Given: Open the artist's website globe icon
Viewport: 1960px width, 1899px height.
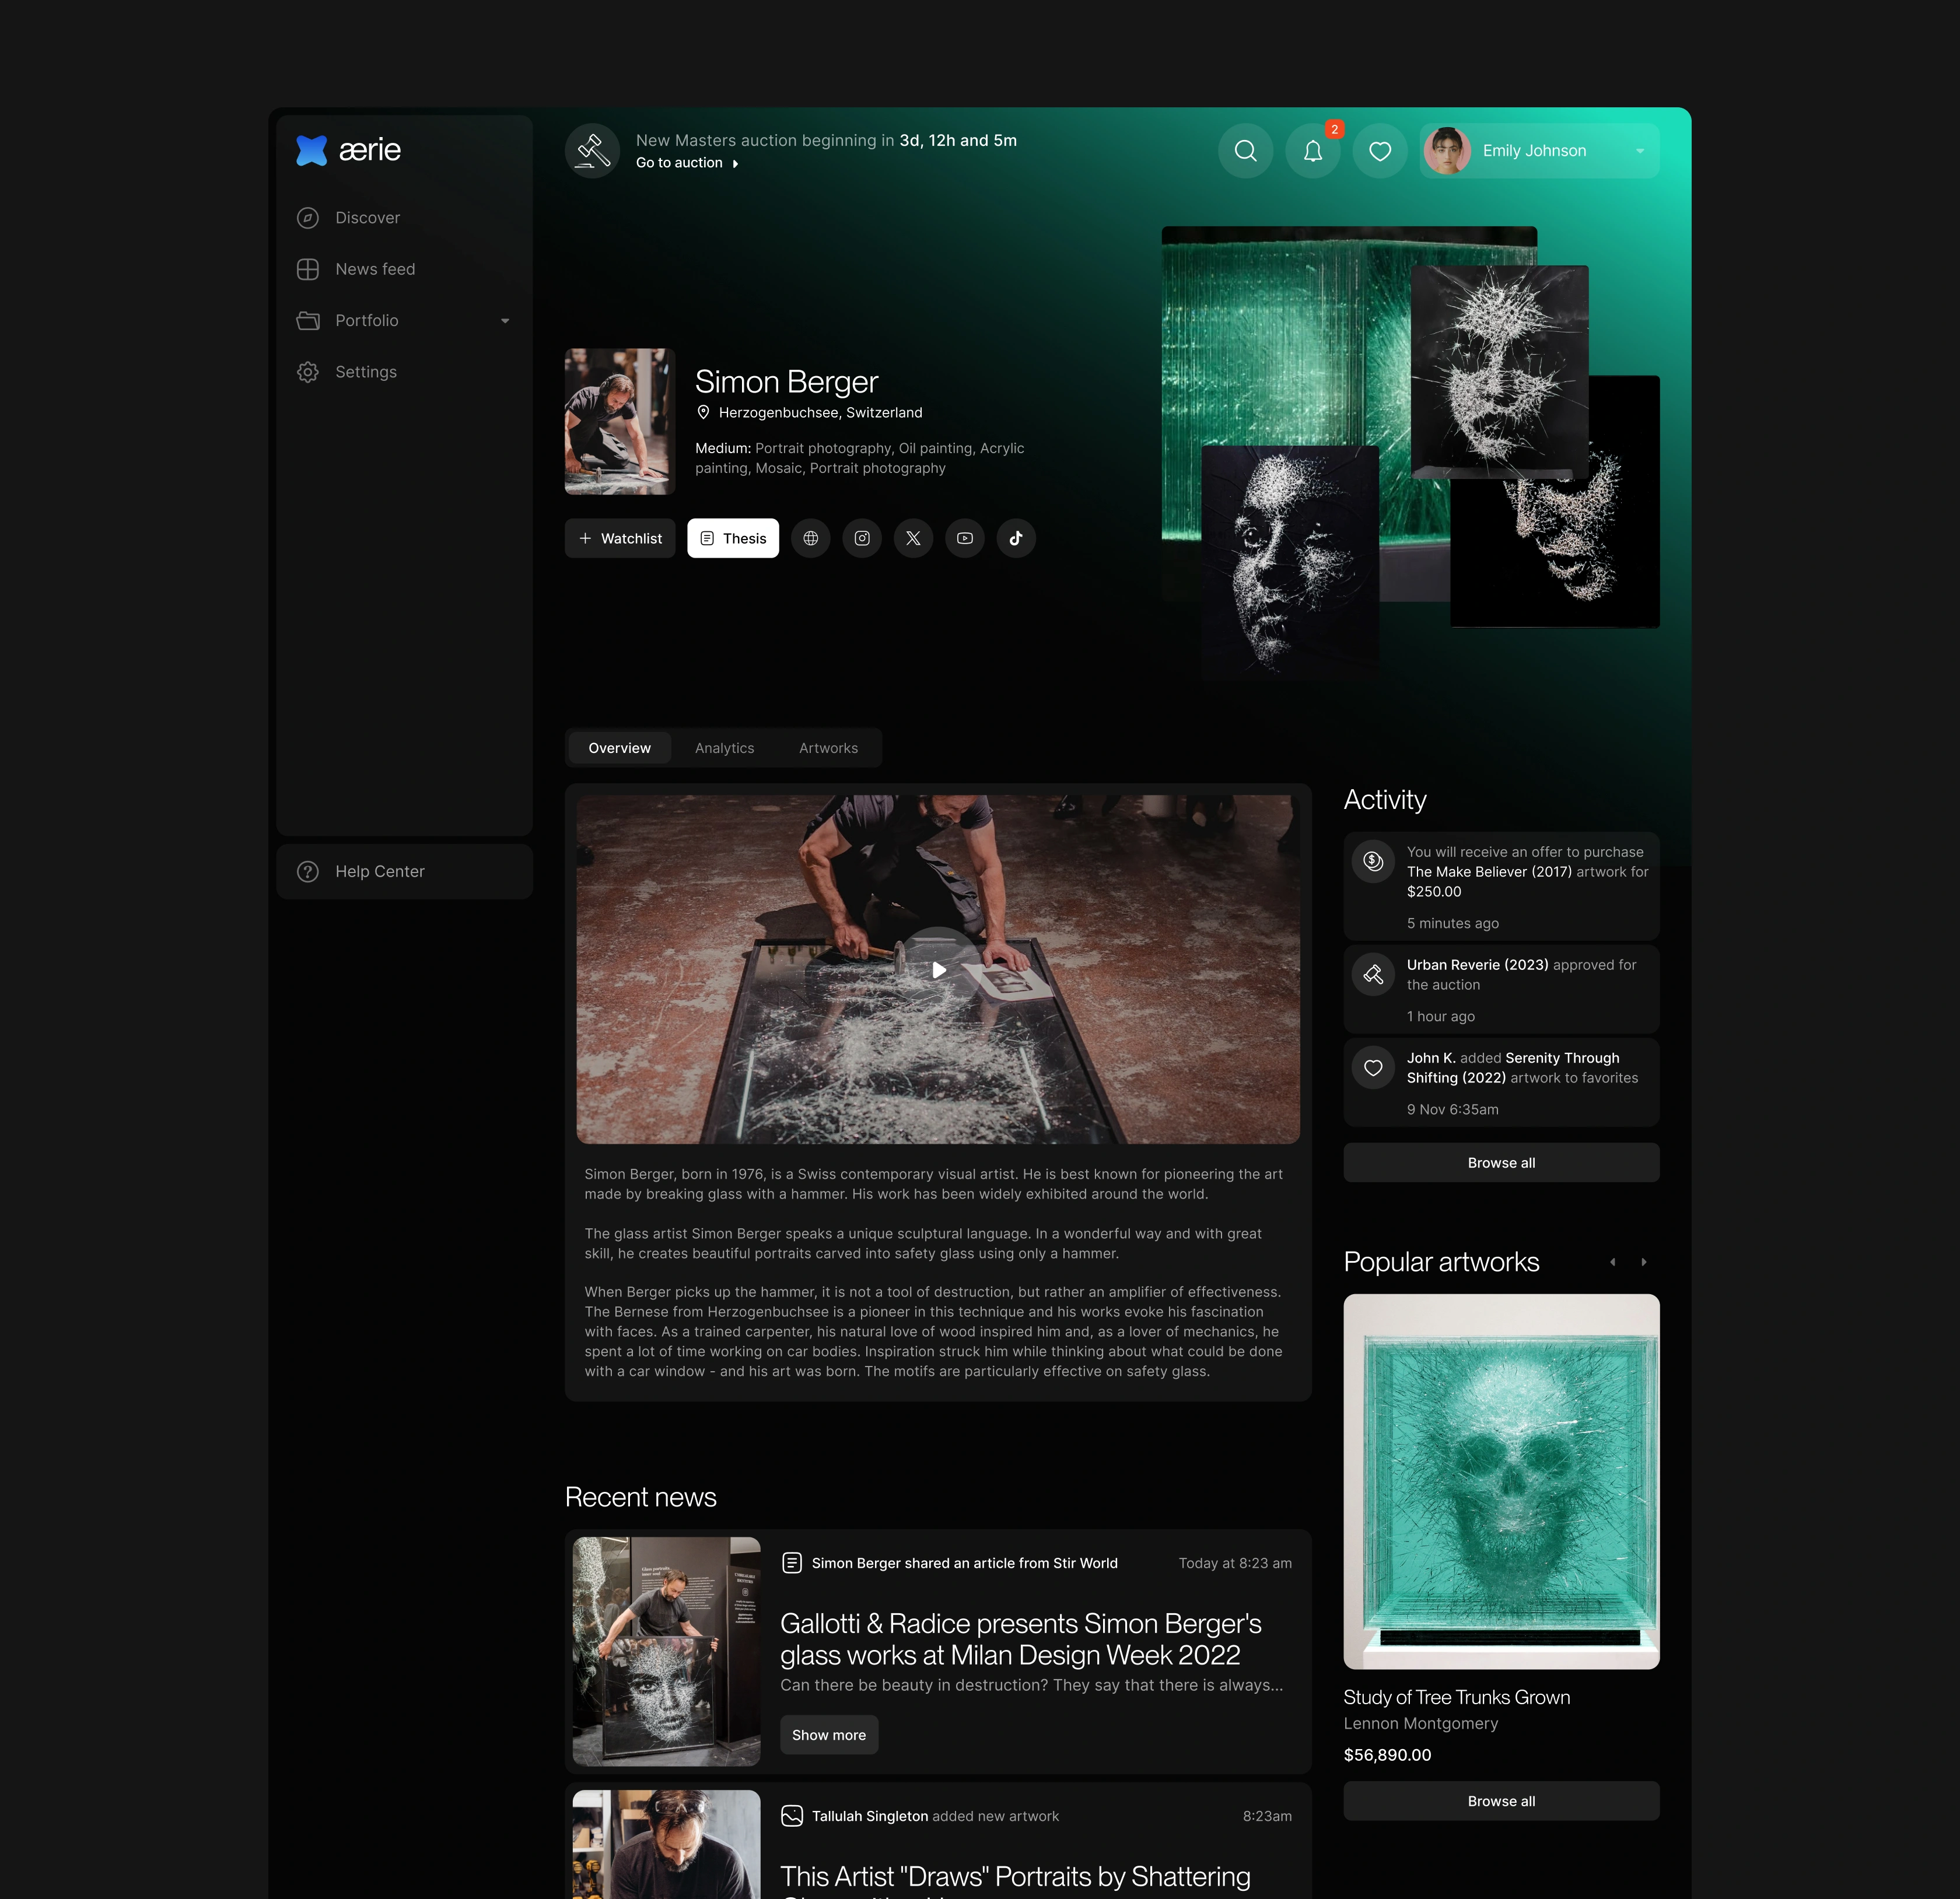Looking at the screenshot, I should (x=811, y=538).
